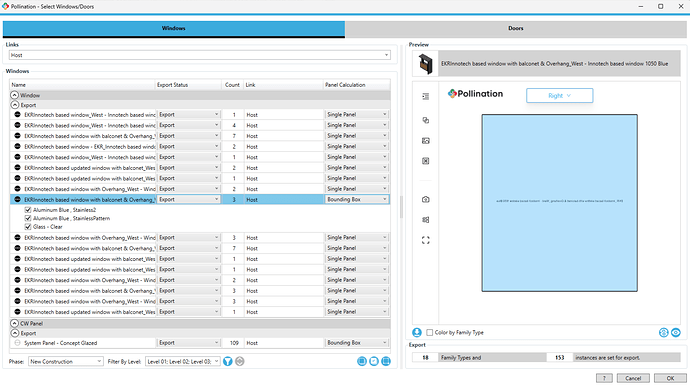Screen dimensions: 690x386
Task: Click the fullscreen brackets icon in preview
Action: [426, 240]
